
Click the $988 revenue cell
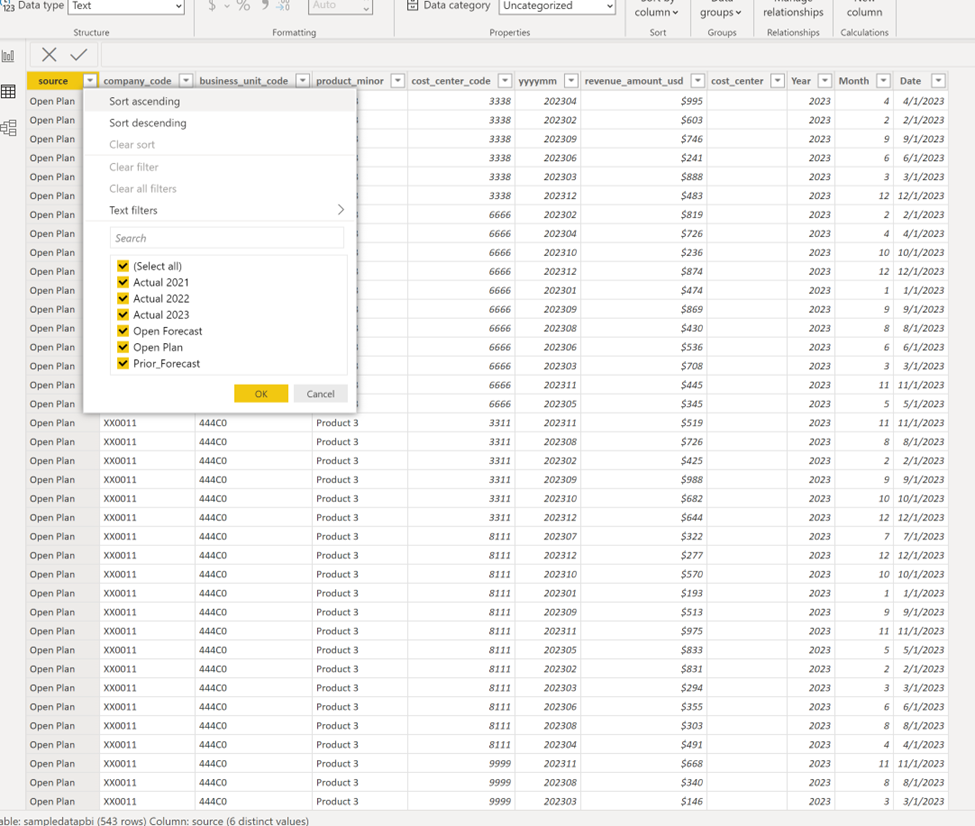(x=643, y=480)
